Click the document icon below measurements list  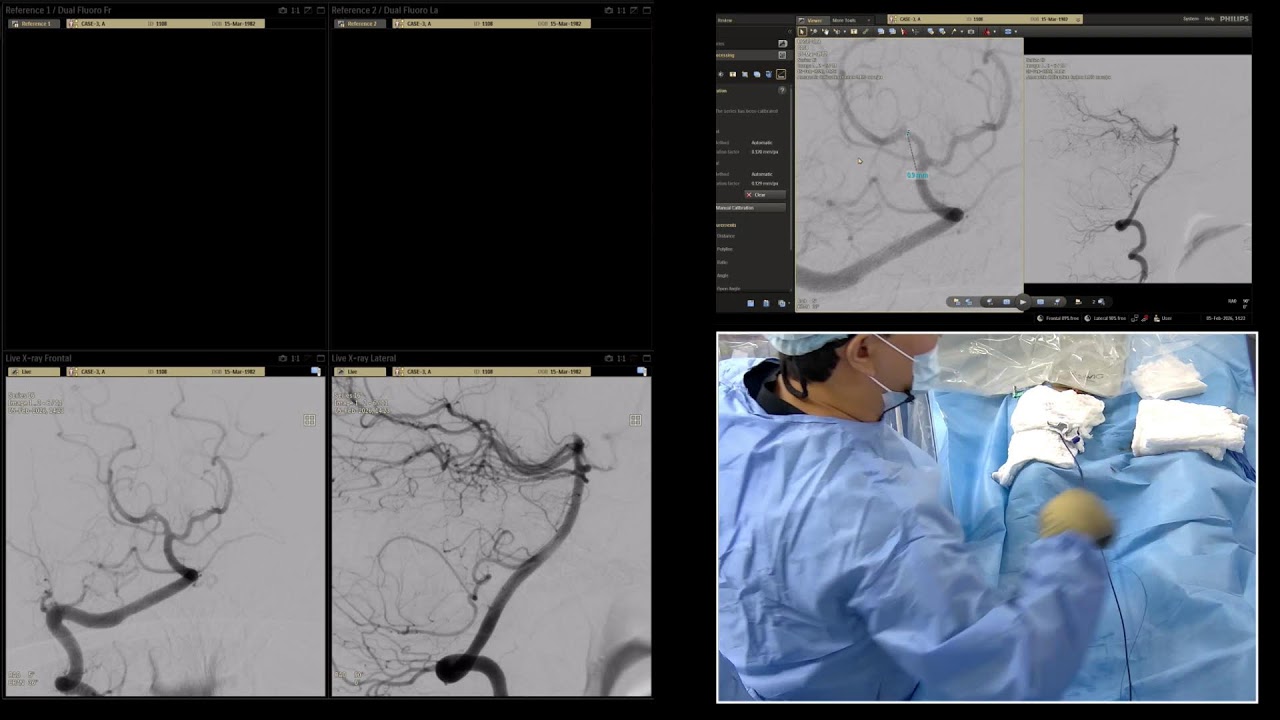click(766, 303)
